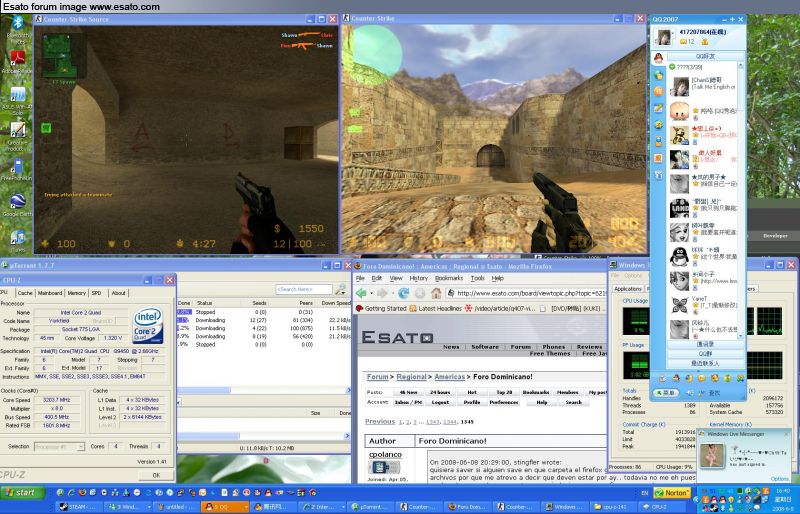This screenshot has height=514, width=800.
Task: Click Getting Started bookmark in Firefox
Action: point(381,308)
